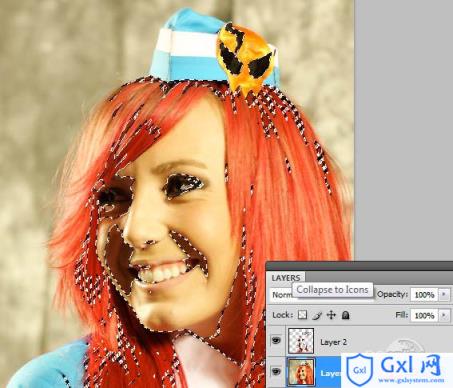The image size is (453, 388).
Task: Switch to the LAYERS tab
Action: click(x=286, y=278)
